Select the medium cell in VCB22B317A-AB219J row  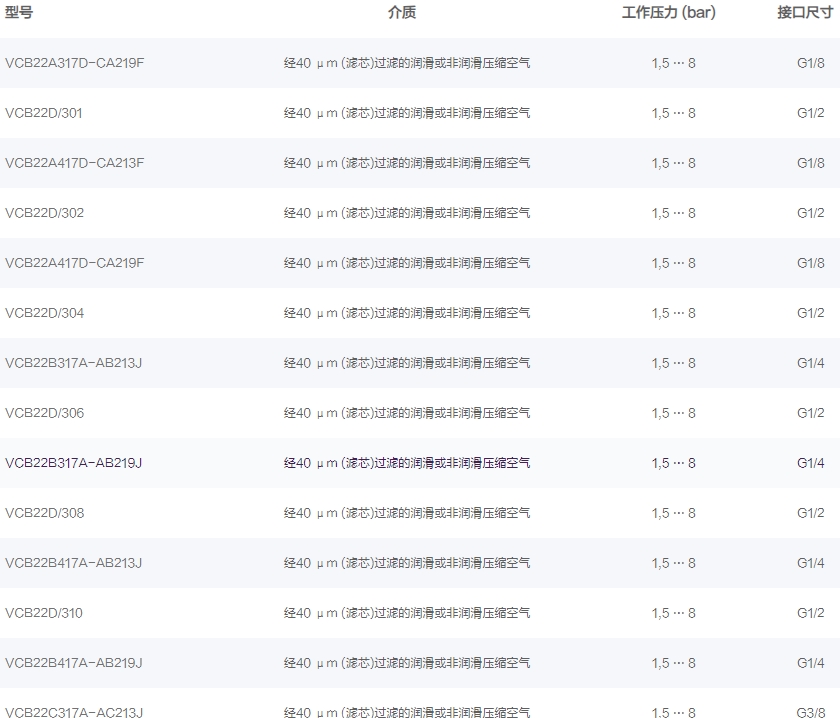[407, 463]
